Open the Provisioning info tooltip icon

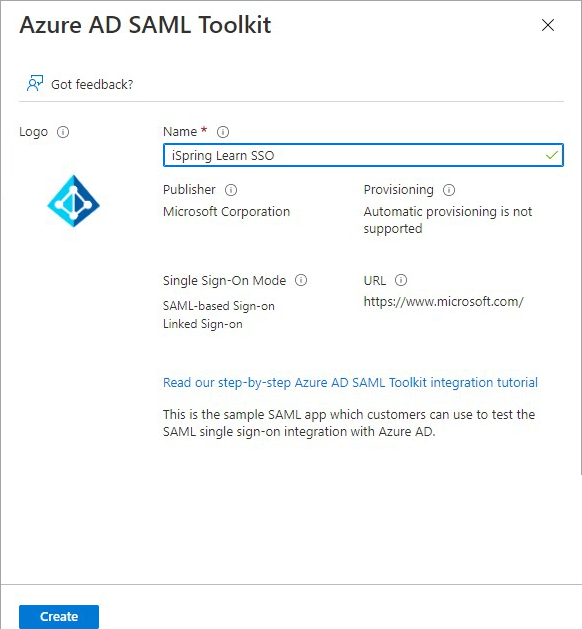coord(449,190)
